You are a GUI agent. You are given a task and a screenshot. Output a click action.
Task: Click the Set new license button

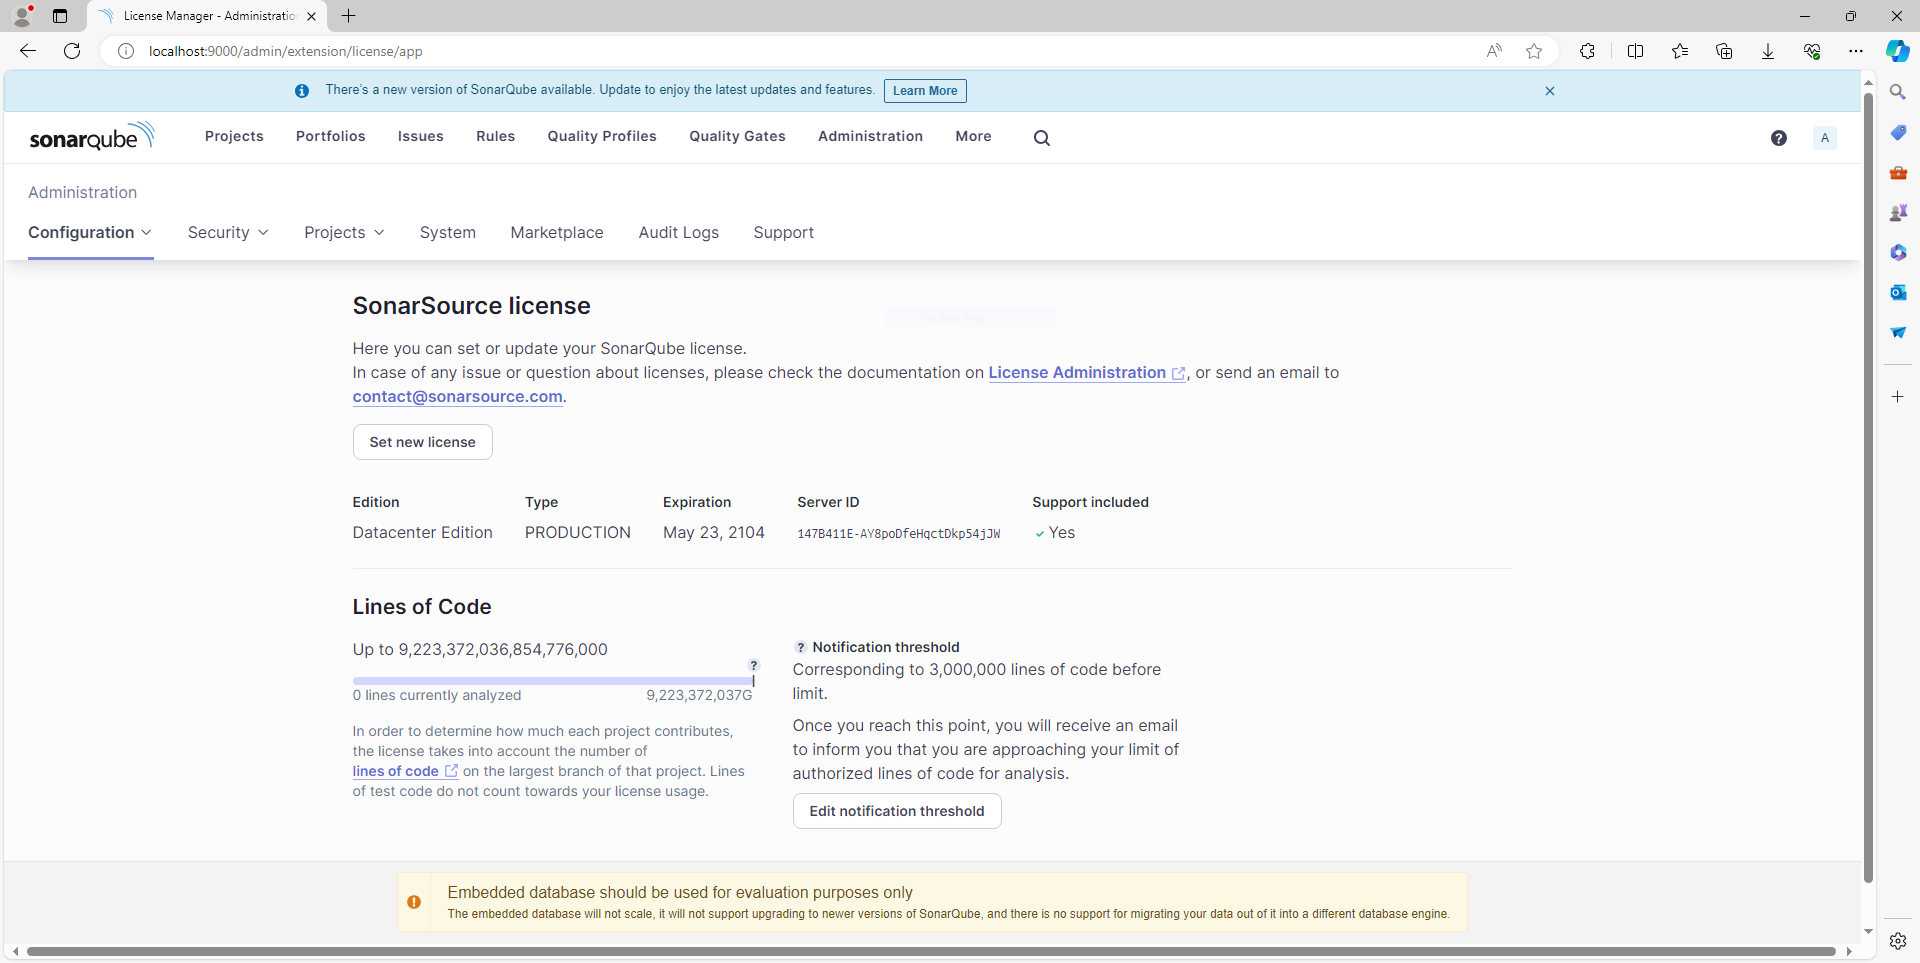tap(422, 442)
